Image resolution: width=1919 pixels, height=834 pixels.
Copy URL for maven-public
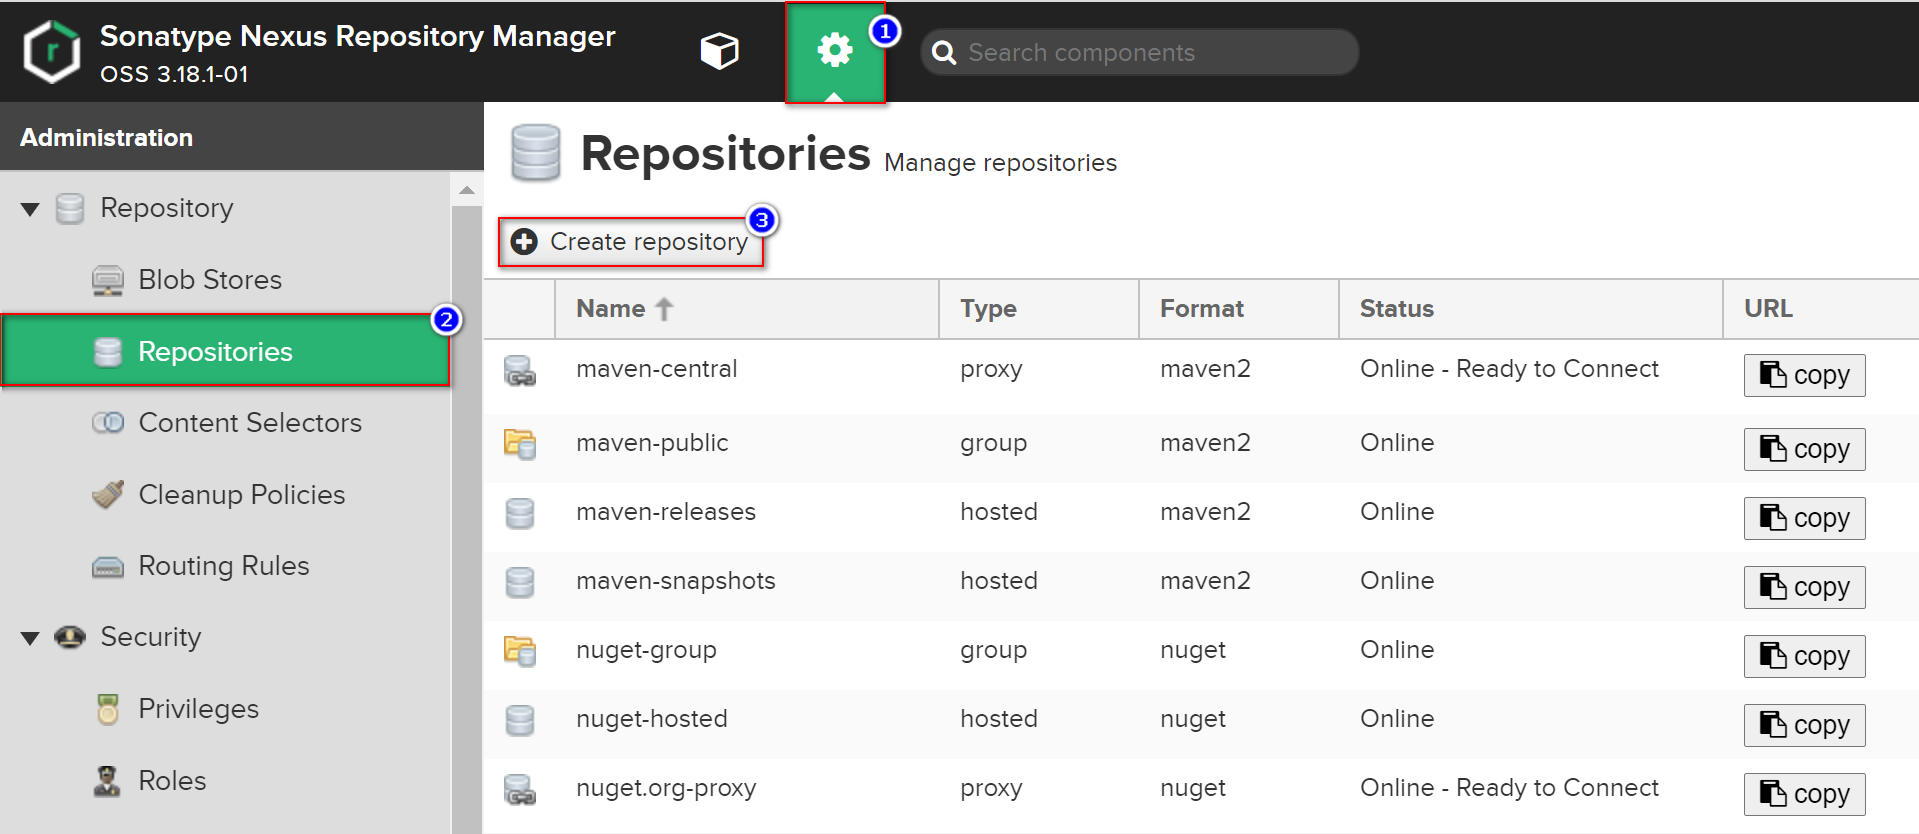click(1804, 449)
